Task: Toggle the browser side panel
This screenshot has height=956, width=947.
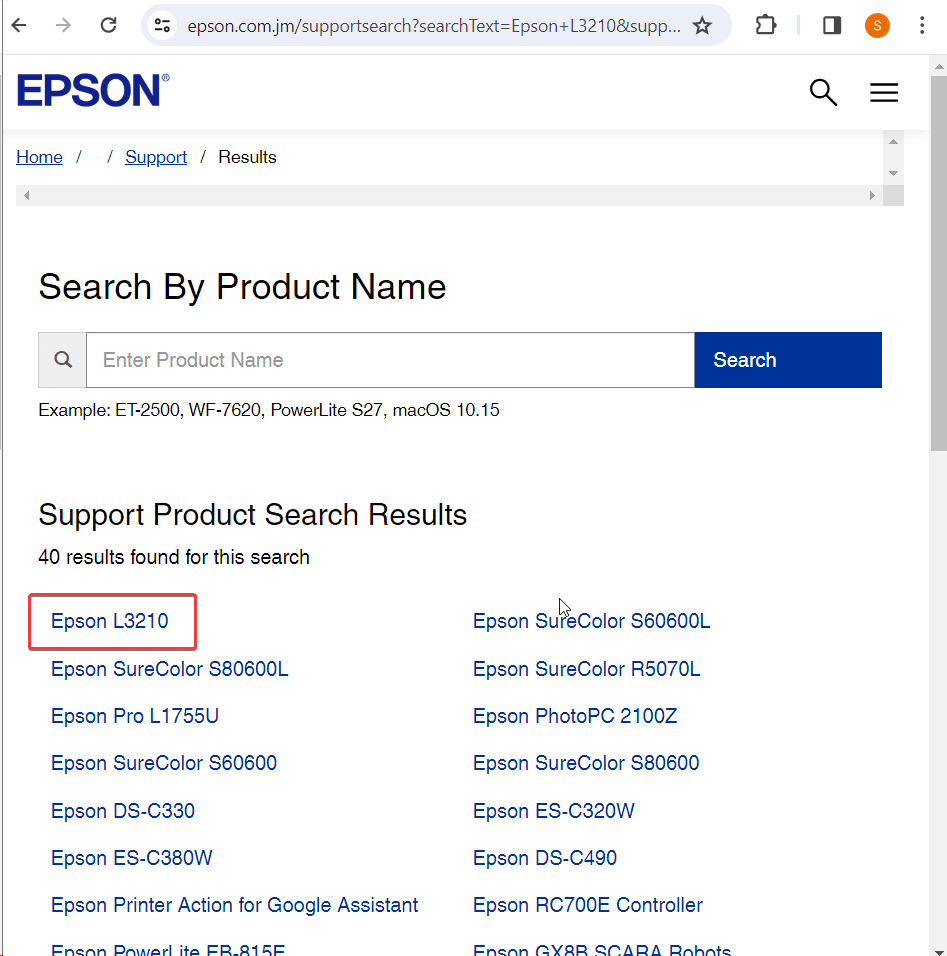Action: coord(832,26)
